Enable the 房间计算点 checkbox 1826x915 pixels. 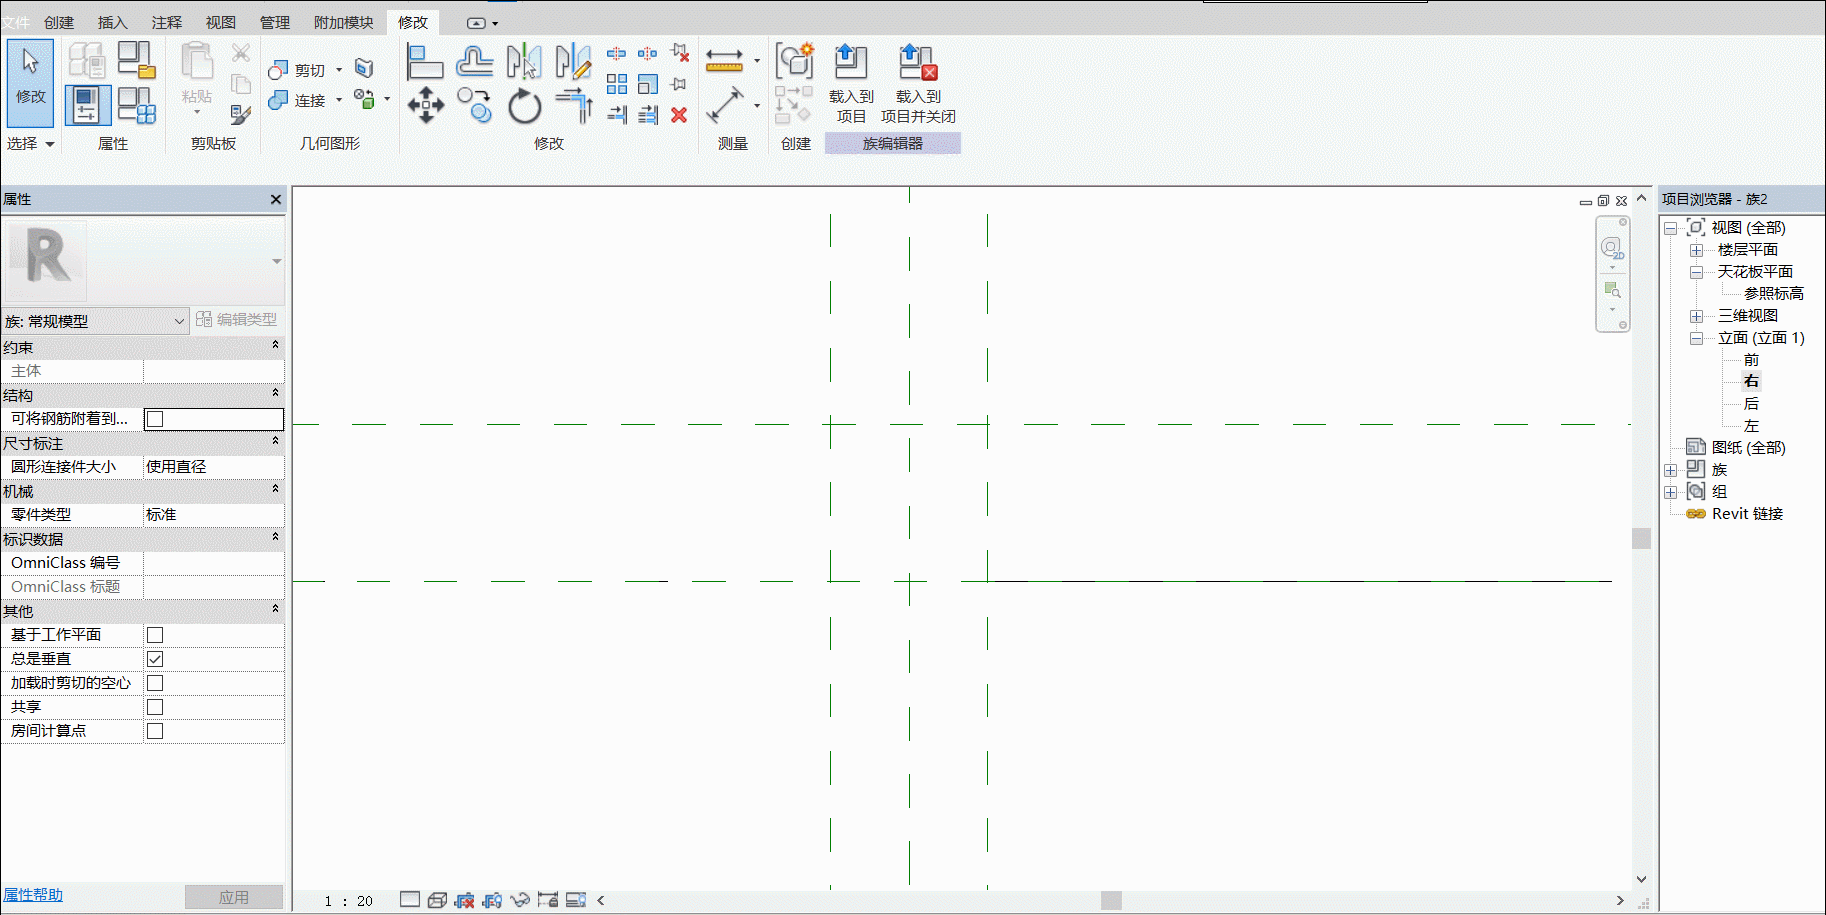155,731
